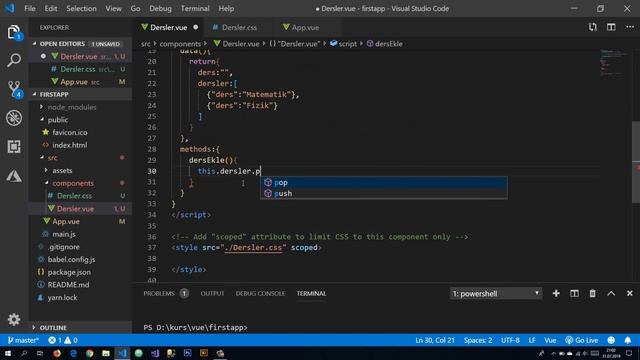Click the feedback smiley in status bar
The height and width of the screenshot is (360, 640).
pos(611,340)
